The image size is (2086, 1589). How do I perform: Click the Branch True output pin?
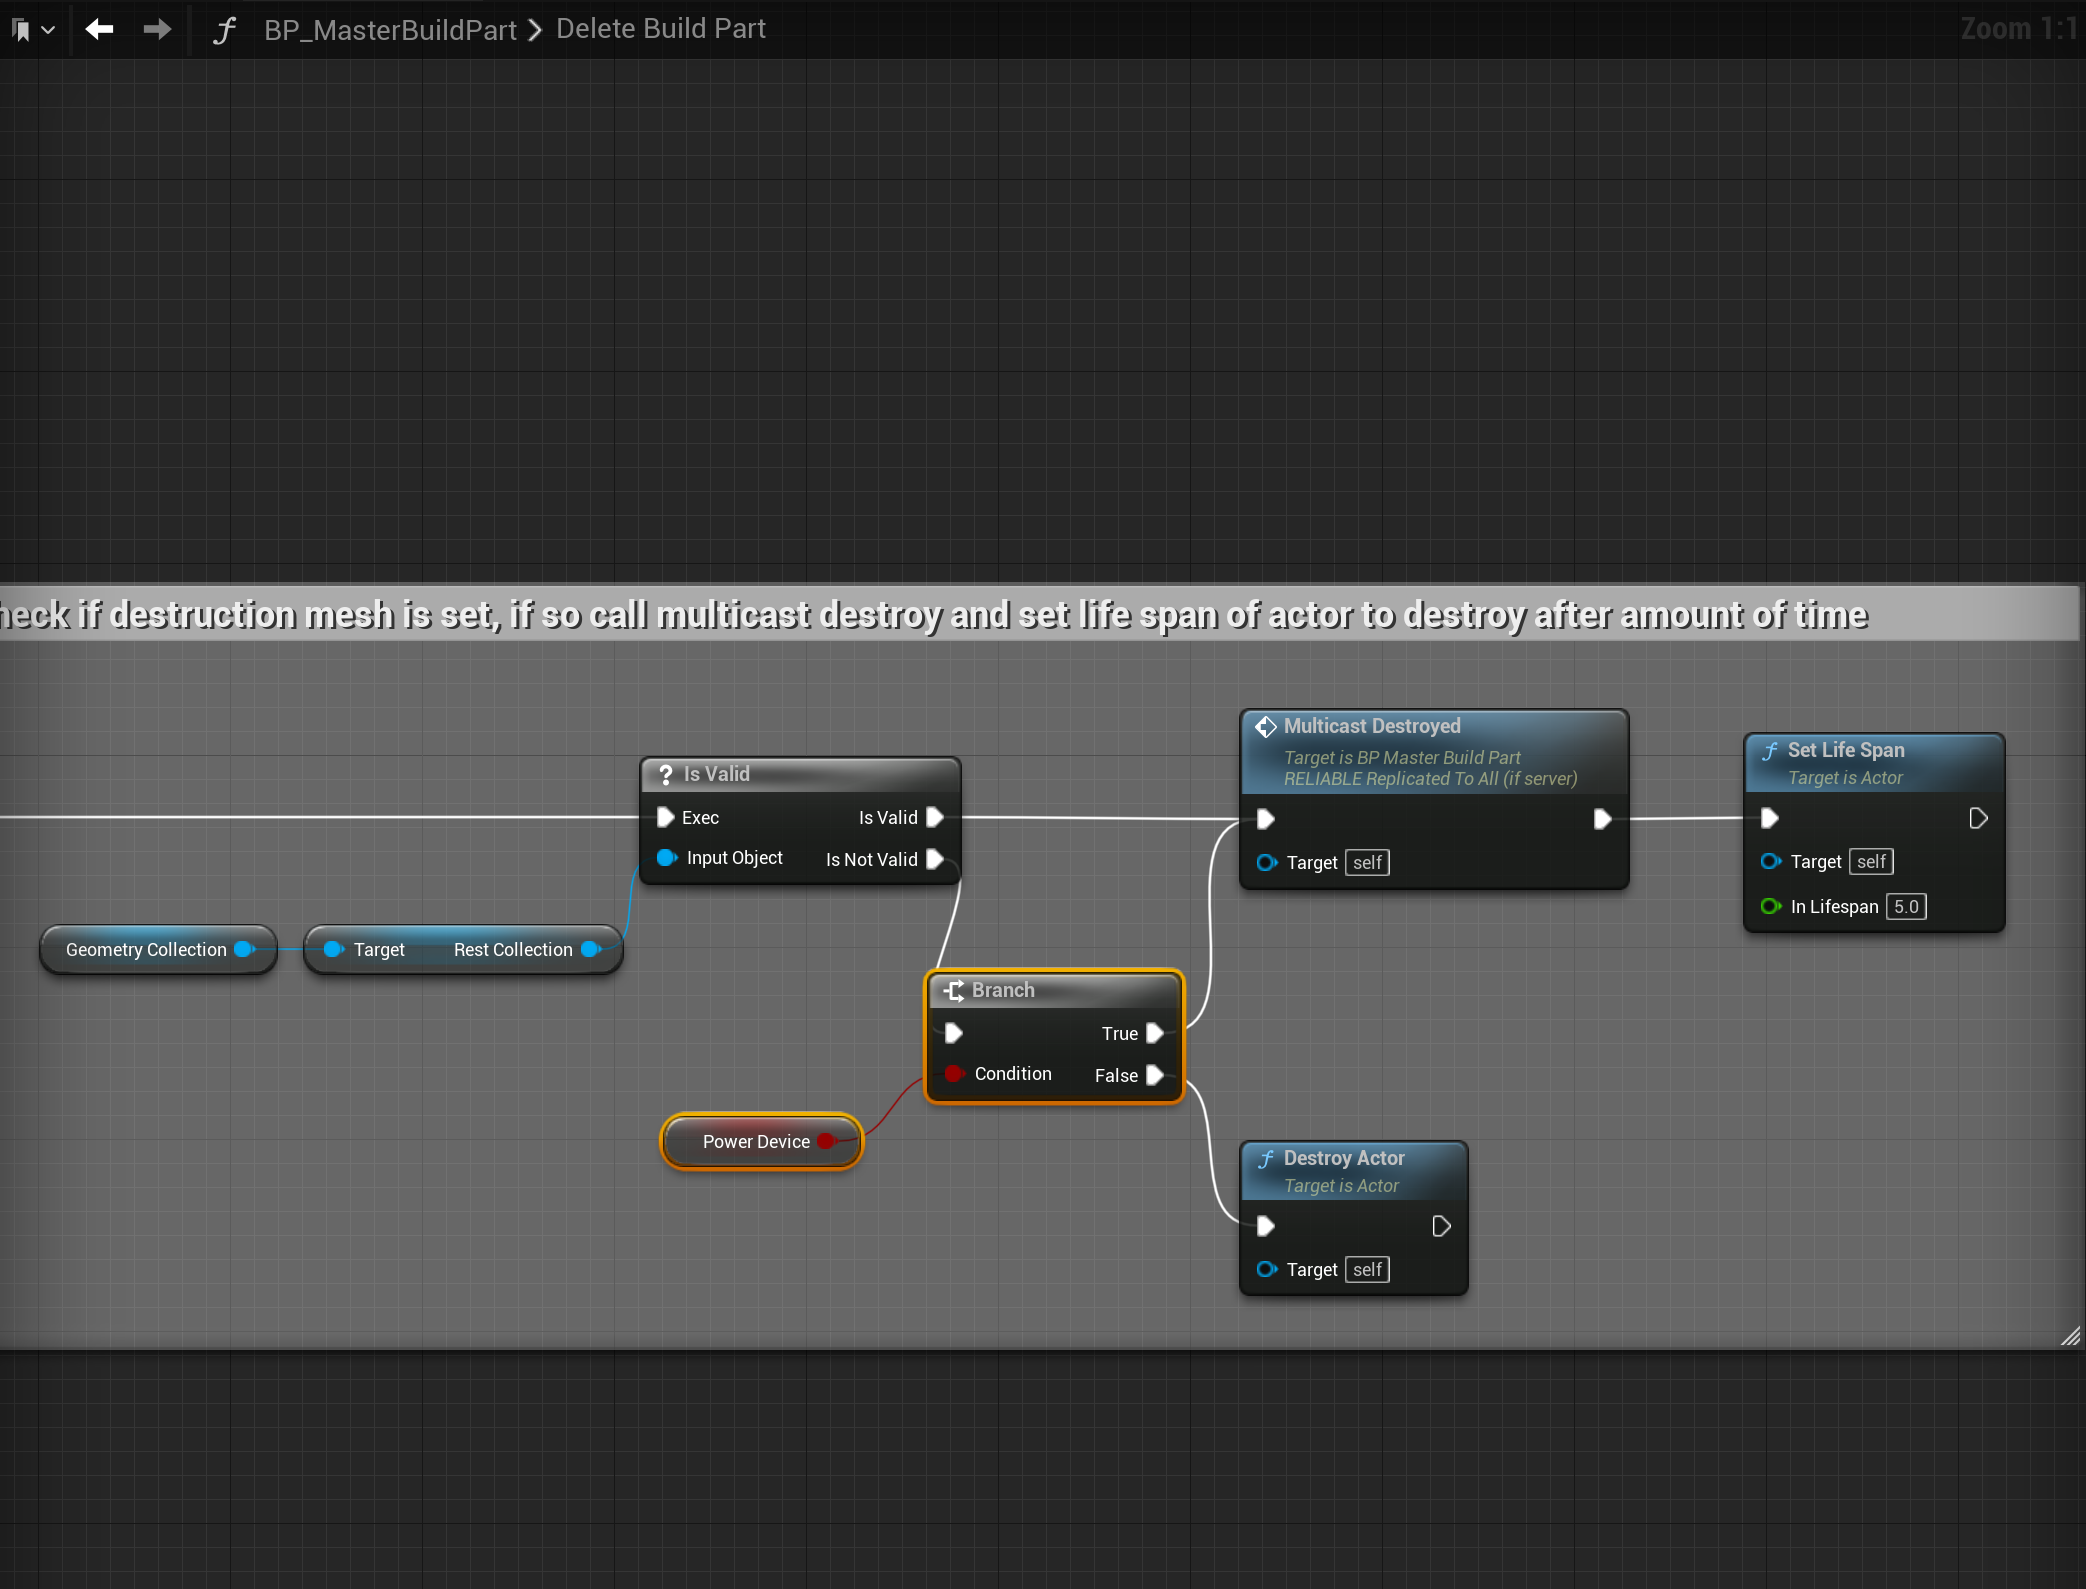(x=1155, y=1033)
